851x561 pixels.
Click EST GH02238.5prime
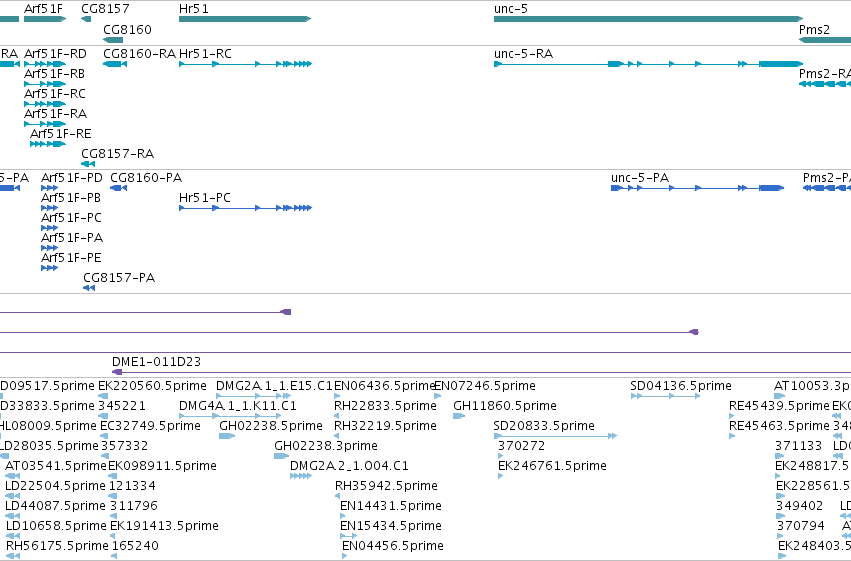pos(271,426)
